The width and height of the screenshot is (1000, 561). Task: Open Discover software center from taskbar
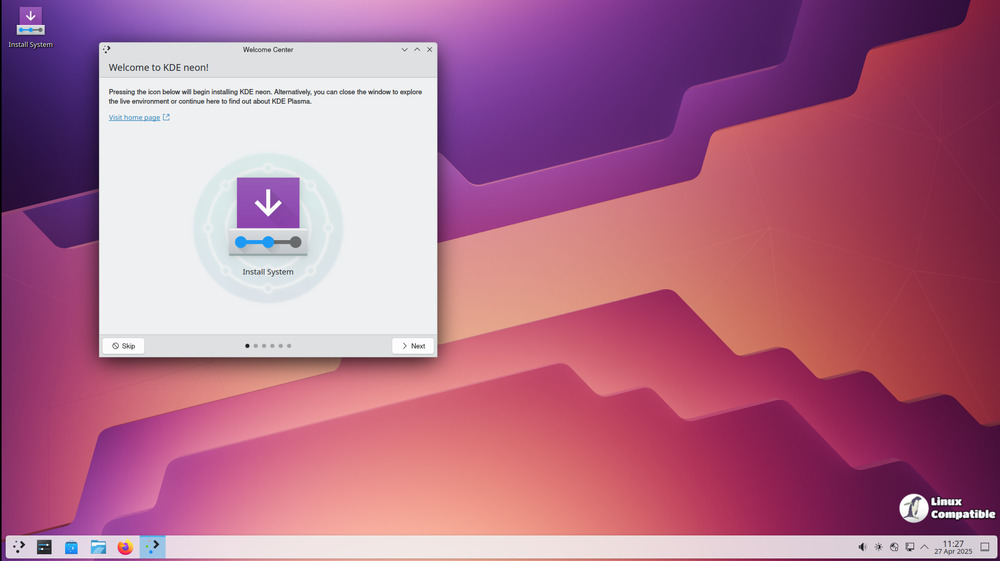coord(71,547)
